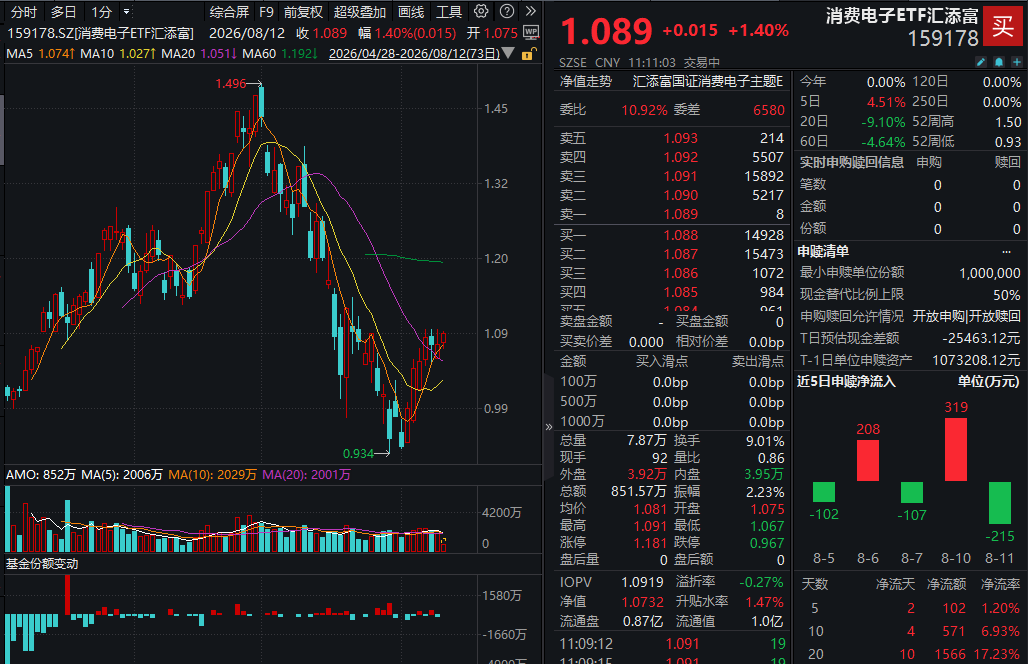The height and width of the screenshot is (664, 1028).
Task: Click the 净流率 17.23% for 20 days
Action: pos(997,654)
